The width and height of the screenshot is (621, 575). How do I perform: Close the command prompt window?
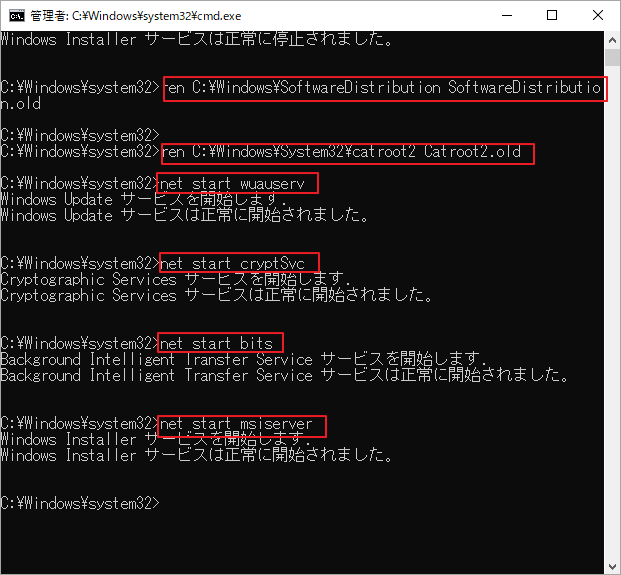pos(598,15)
